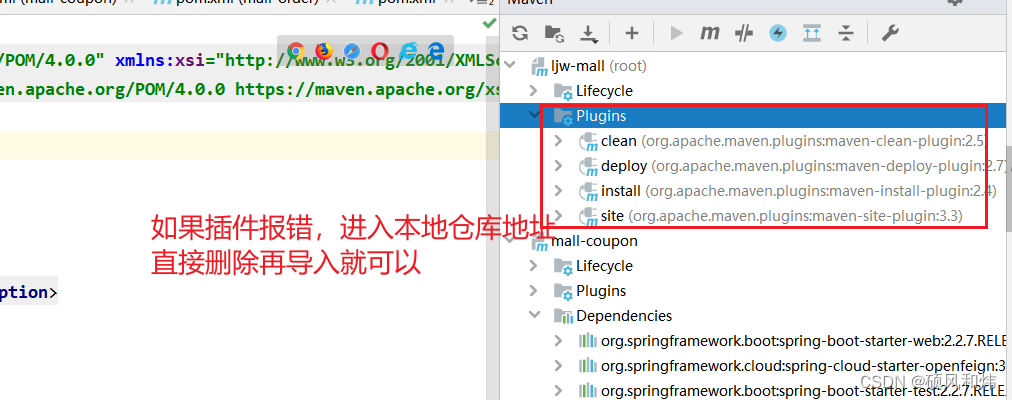Select deploy maven-deploy-plugin row

point(803,166)
